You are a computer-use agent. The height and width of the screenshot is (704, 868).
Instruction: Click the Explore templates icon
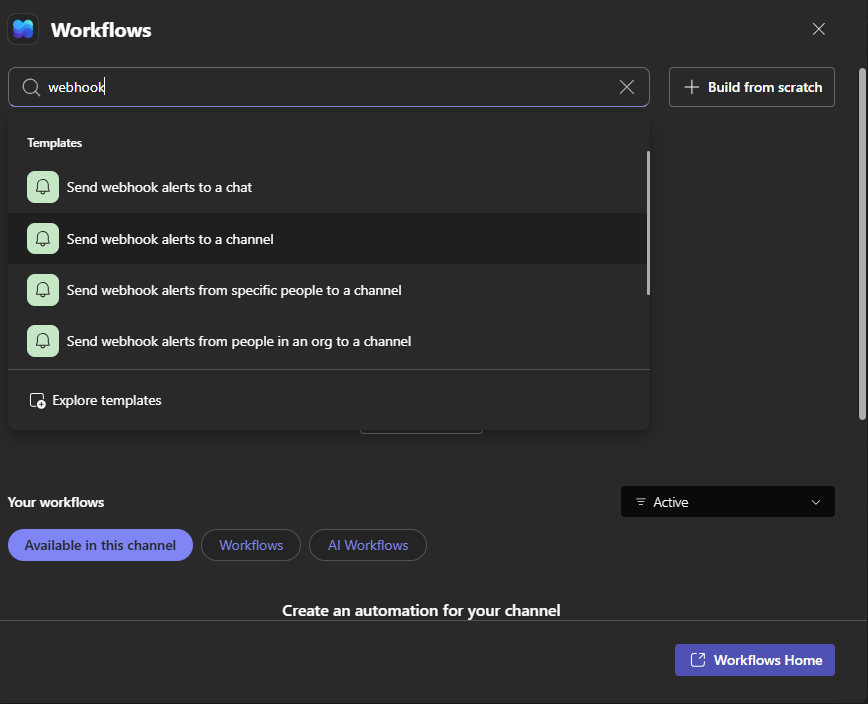38,401
